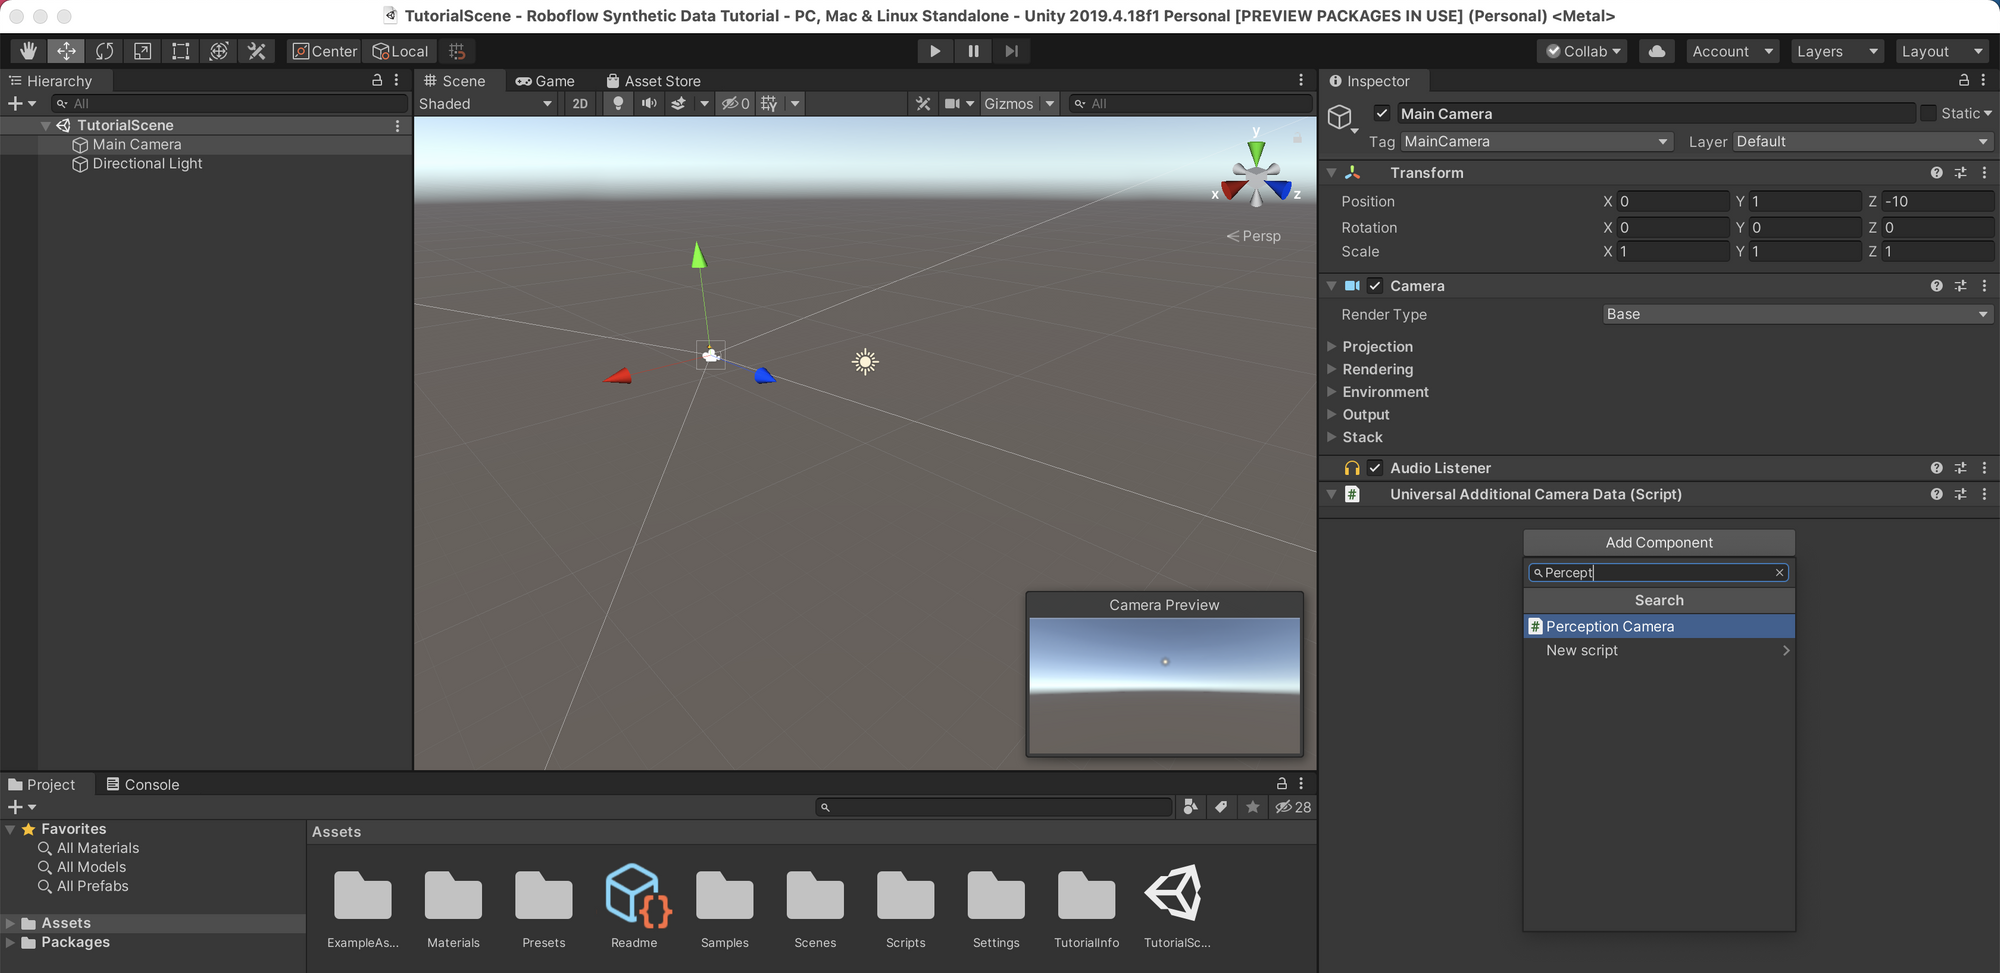Click the Directional Light sun gizmo
Screen dimensions: 2000x973
click(865, 362)
